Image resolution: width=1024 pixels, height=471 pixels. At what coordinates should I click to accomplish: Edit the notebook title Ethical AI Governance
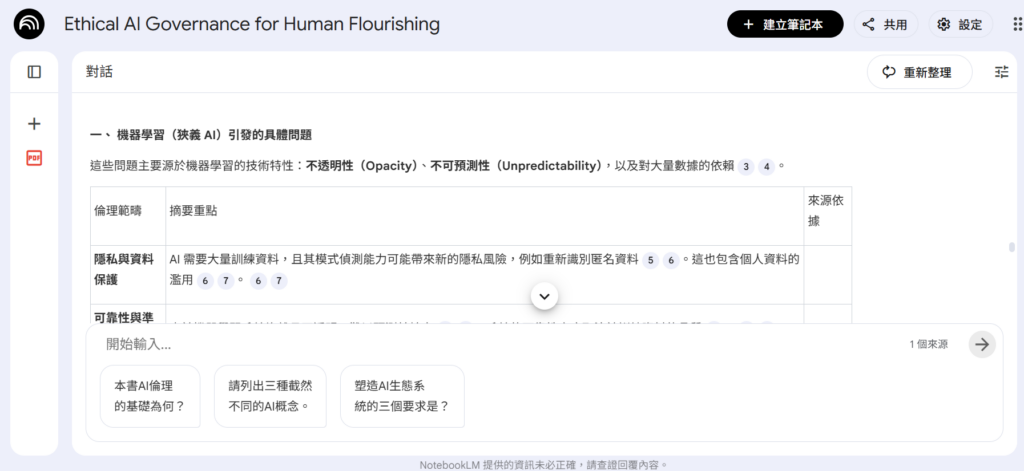tap(251, 24)
